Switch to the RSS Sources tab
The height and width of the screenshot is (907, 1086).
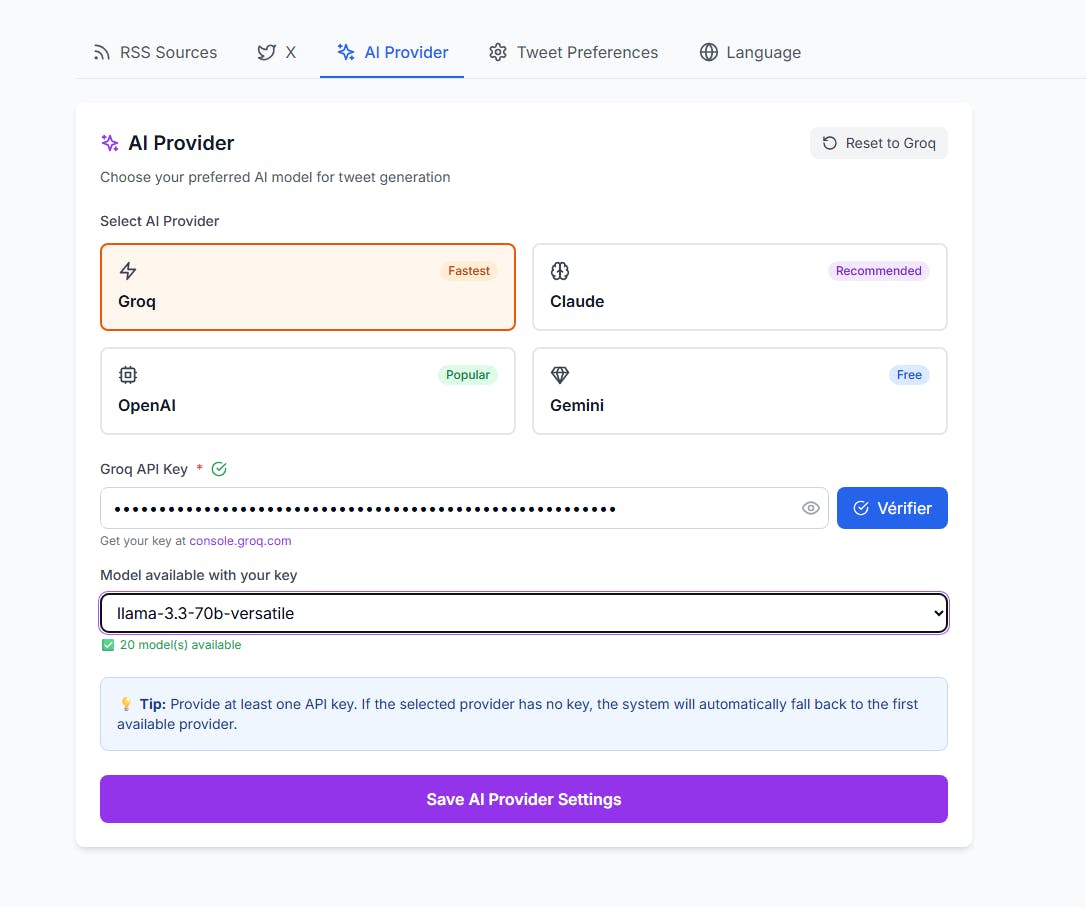pyautogui.click(x=155, y=52)
